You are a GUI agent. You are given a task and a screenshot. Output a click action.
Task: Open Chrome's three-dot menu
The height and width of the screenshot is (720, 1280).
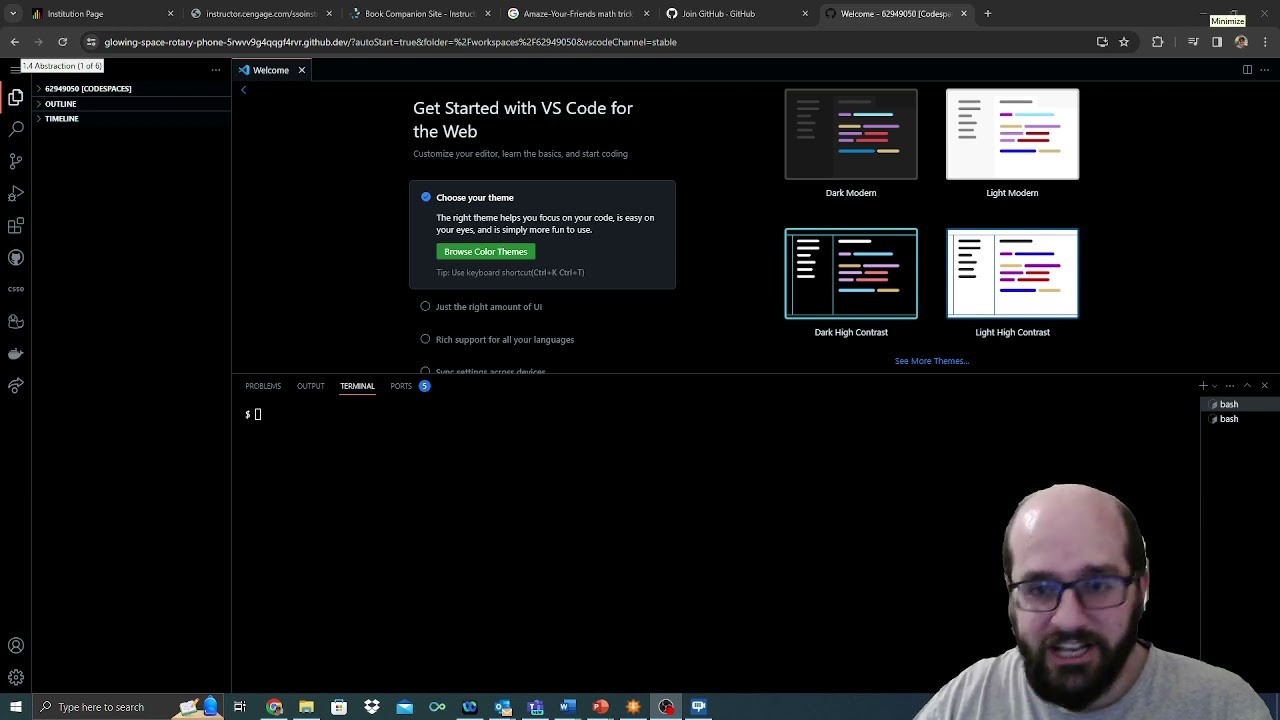[x=1265, y=42]
